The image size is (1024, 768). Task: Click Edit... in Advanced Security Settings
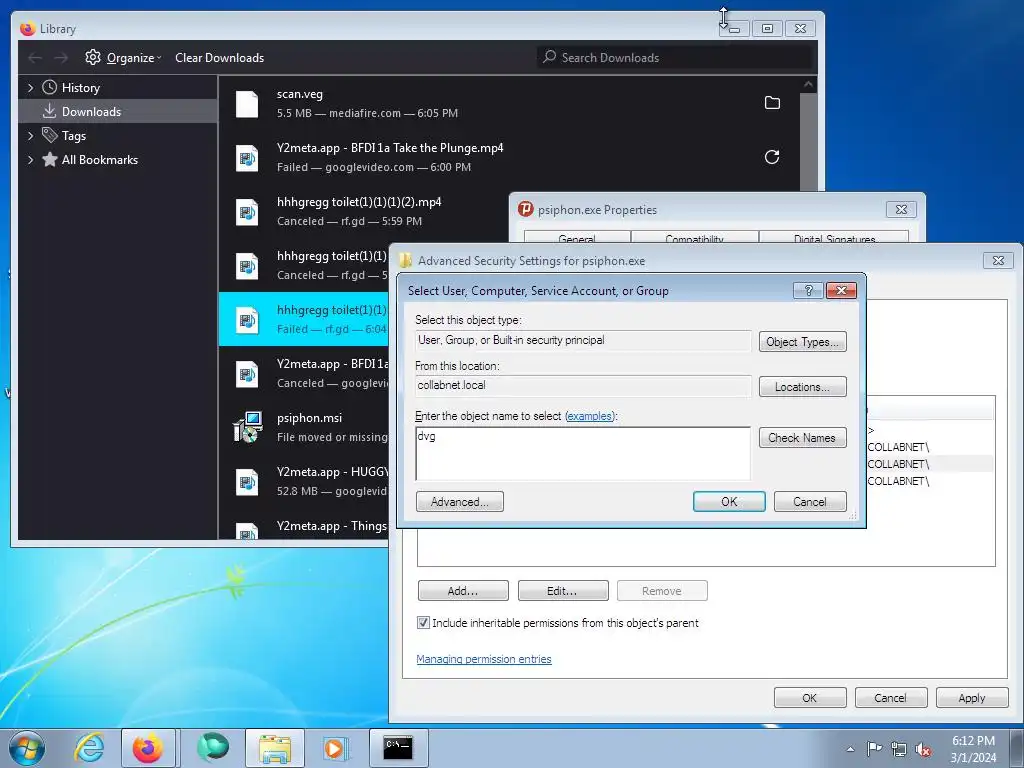[563, 590]
